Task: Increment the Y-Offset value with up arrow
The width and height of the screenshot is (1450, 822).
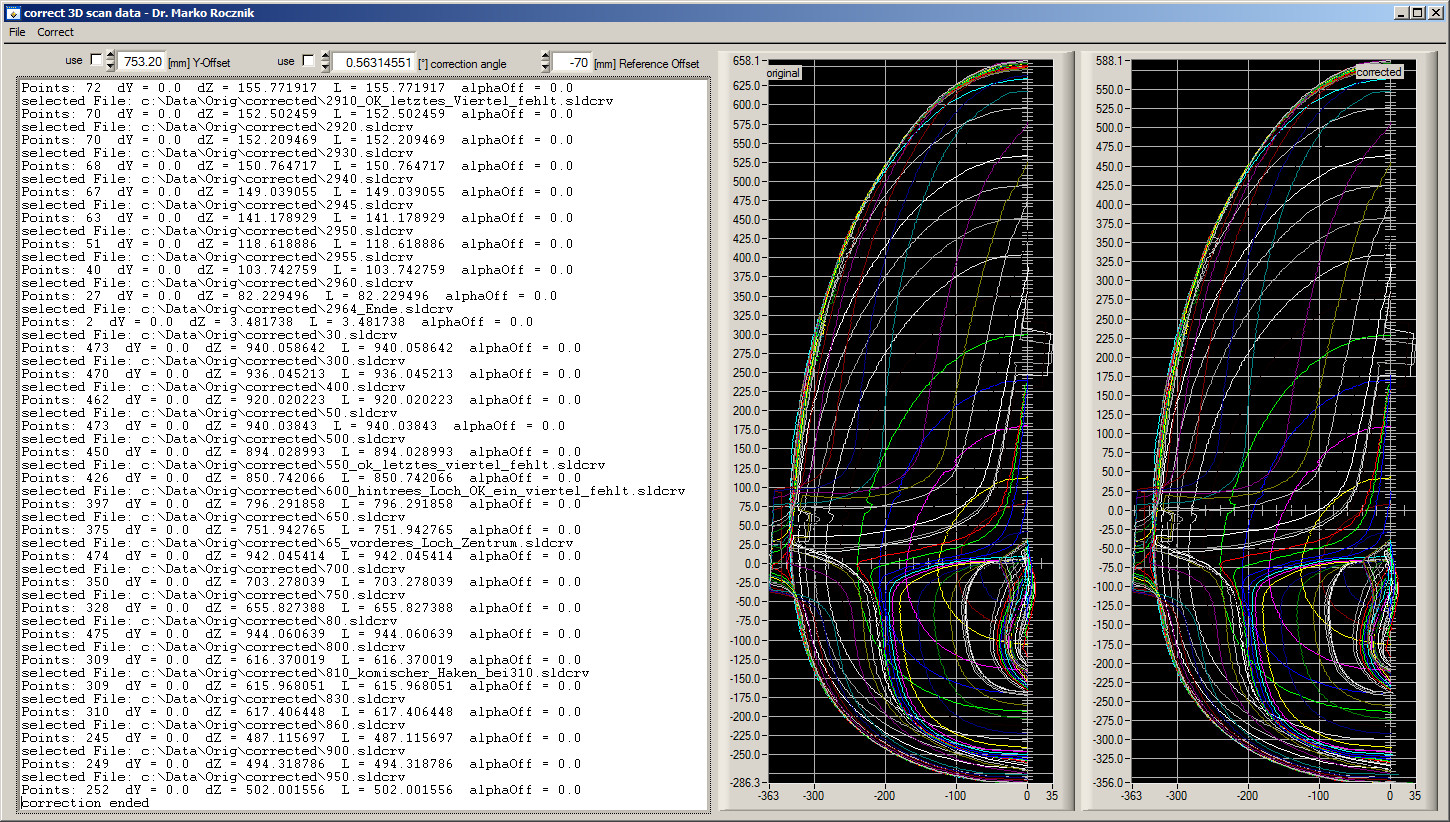Action: click(110, 56)
